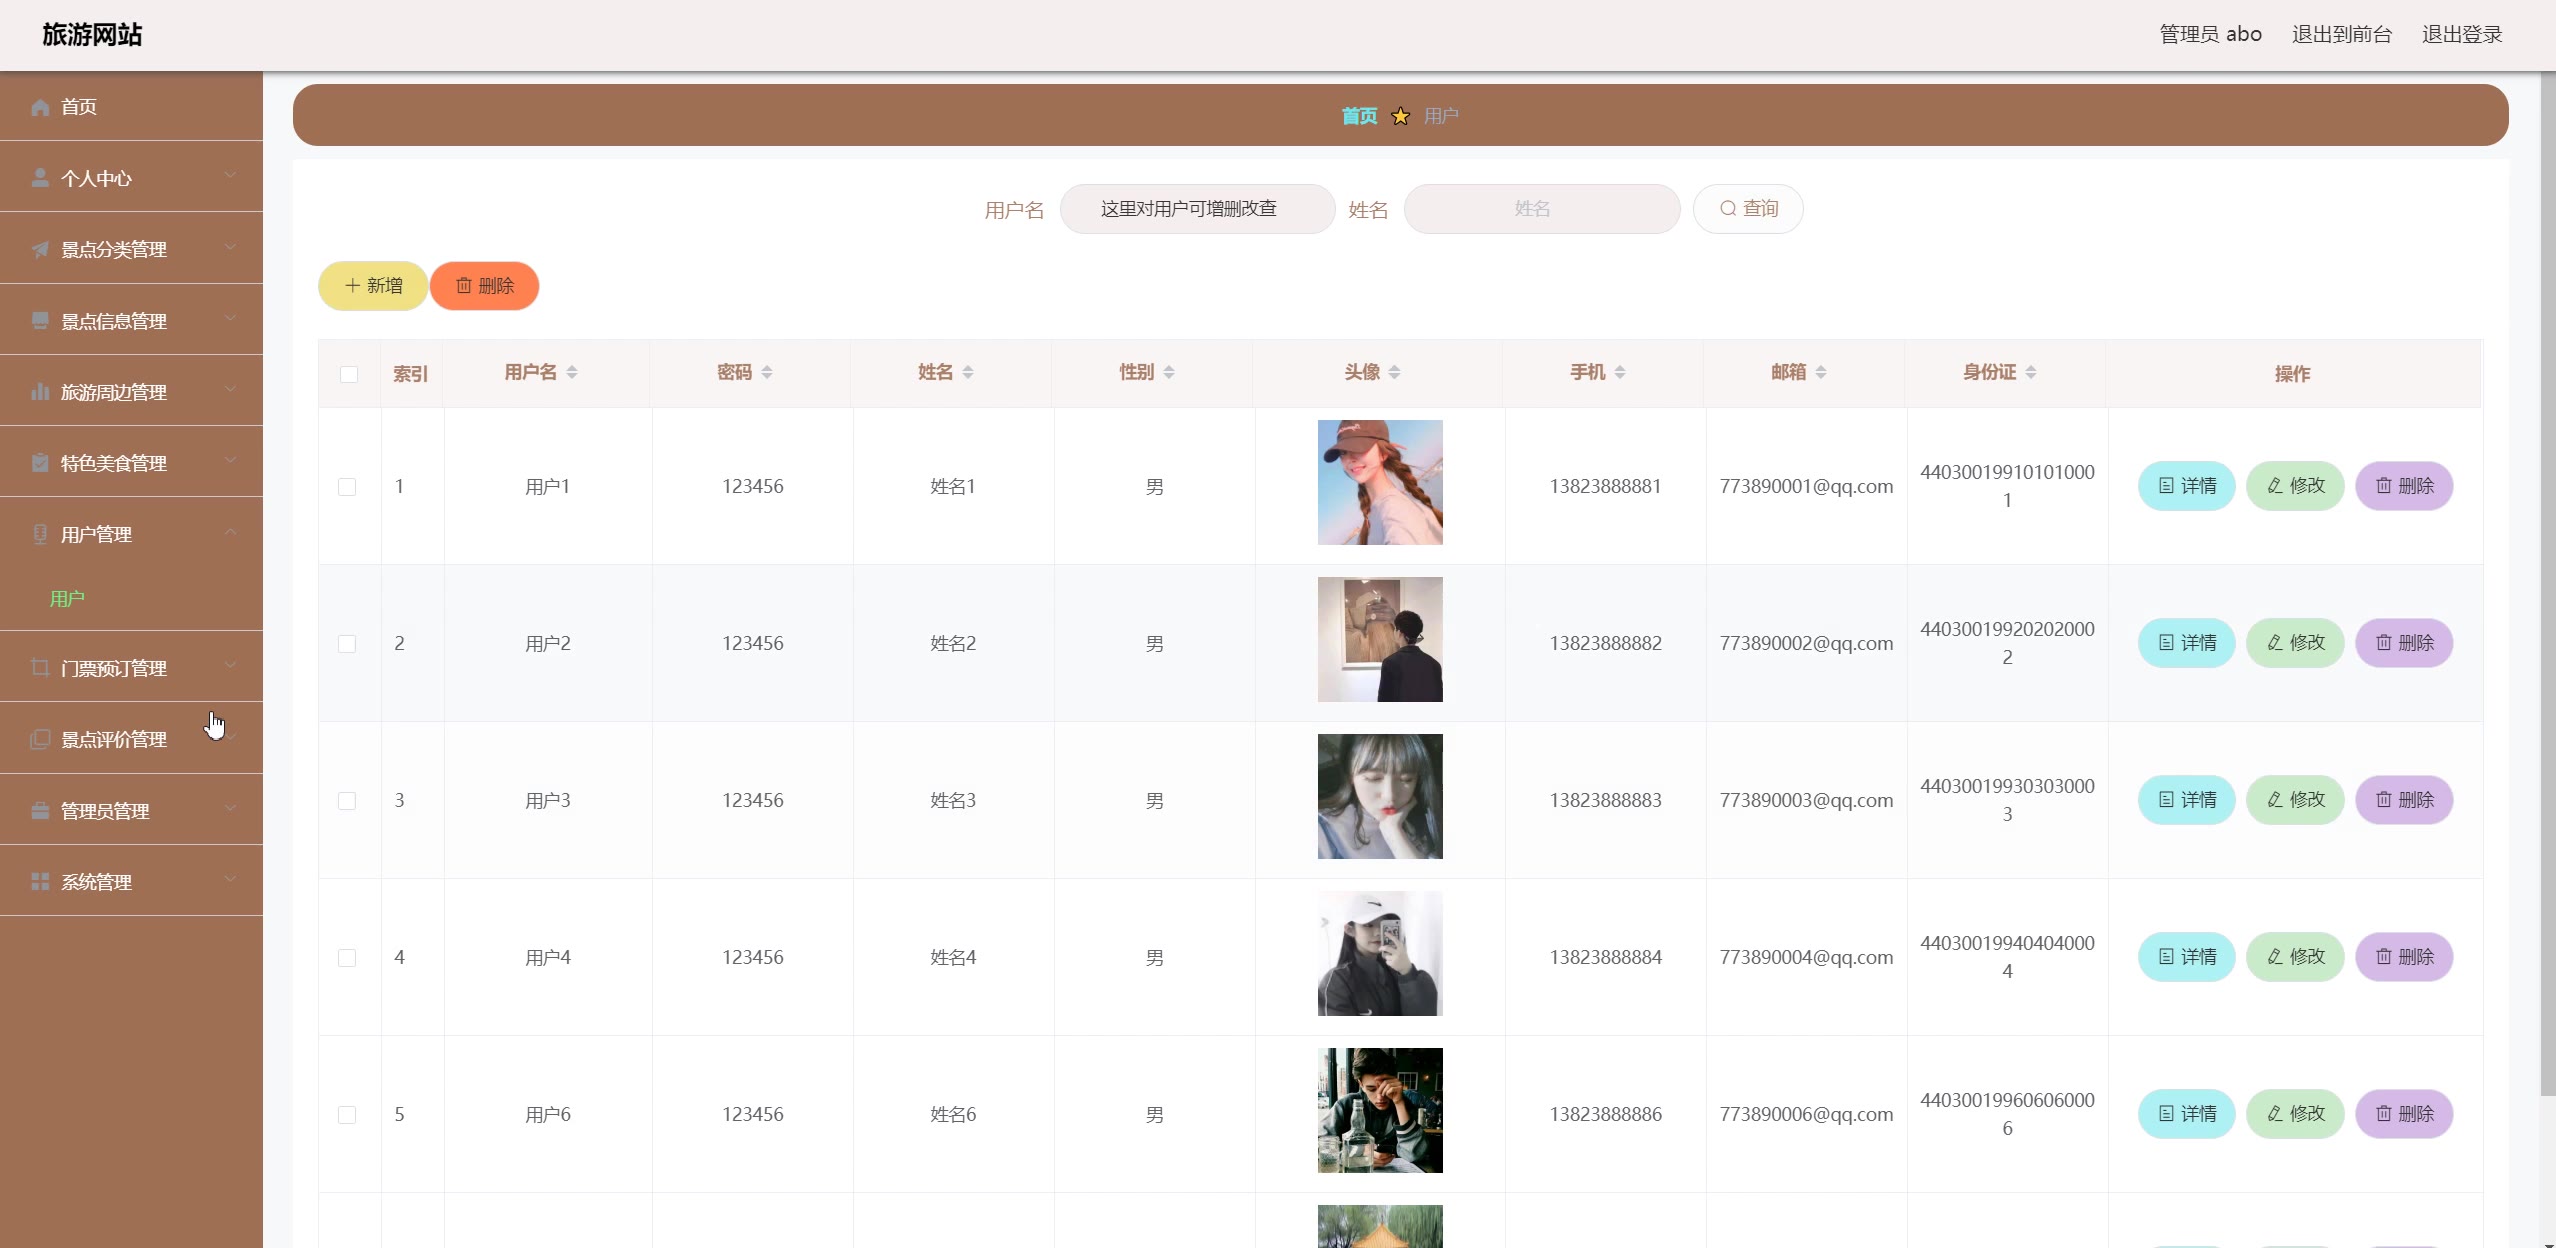This screenshot has height=1248, width=2556.
Task: Click the 用户名 search input field
Action: tap(1197, 209)
